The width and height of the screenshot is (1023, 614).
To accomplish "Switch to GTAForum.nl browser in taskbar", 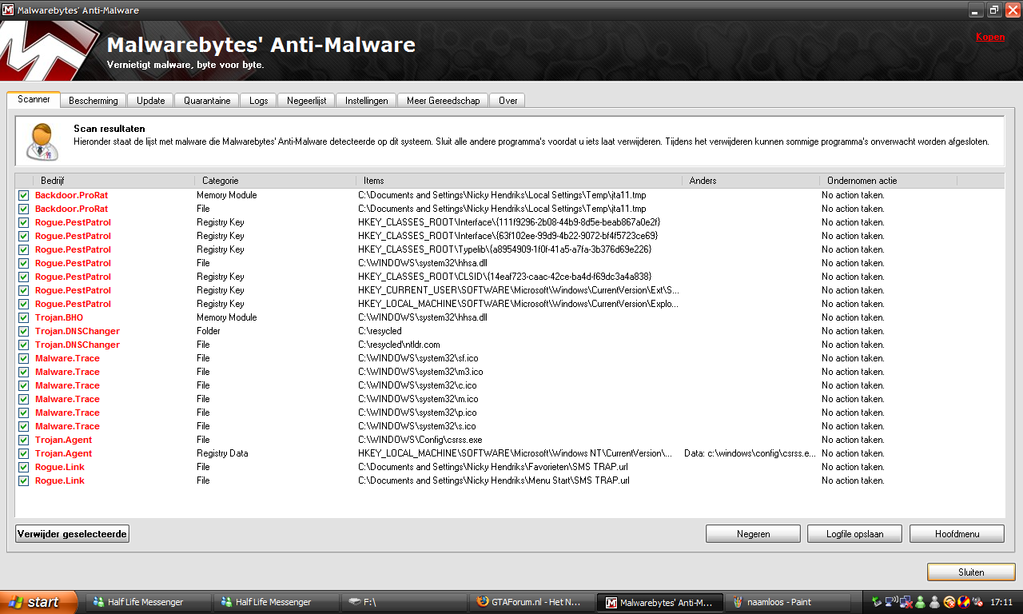I will [x=532, y=602].
